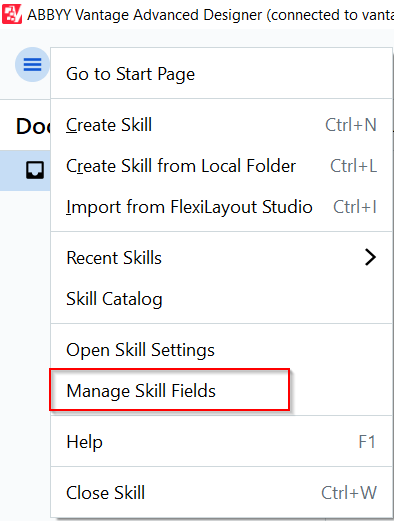Click the blue hamburger menu icon
Image resolution: width=394 pixels, height=521 pixels.
click(x=32, y=64)
